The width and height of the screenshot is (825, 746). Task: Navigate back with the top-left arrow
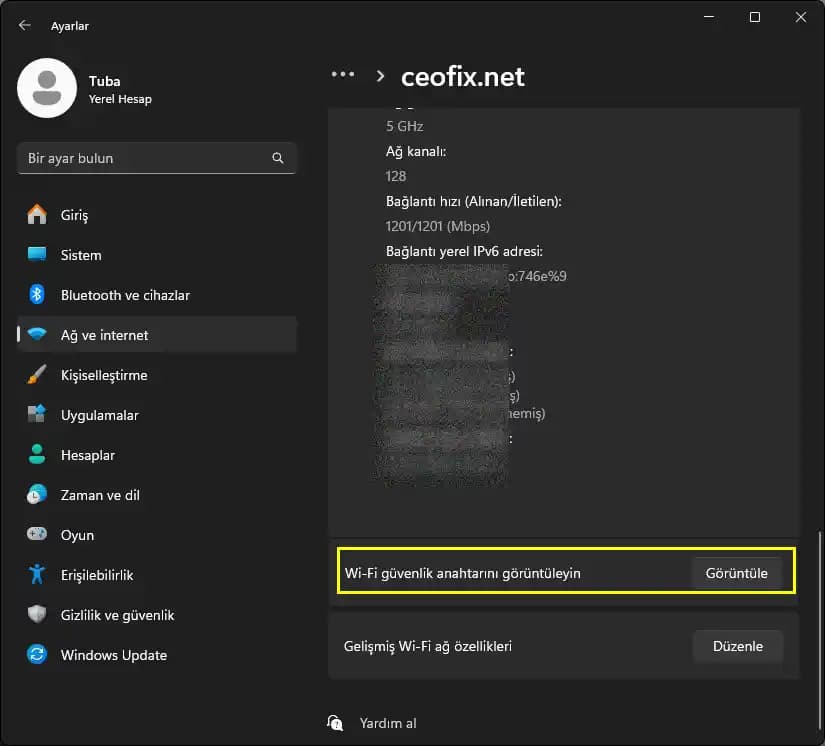(22, 25)
